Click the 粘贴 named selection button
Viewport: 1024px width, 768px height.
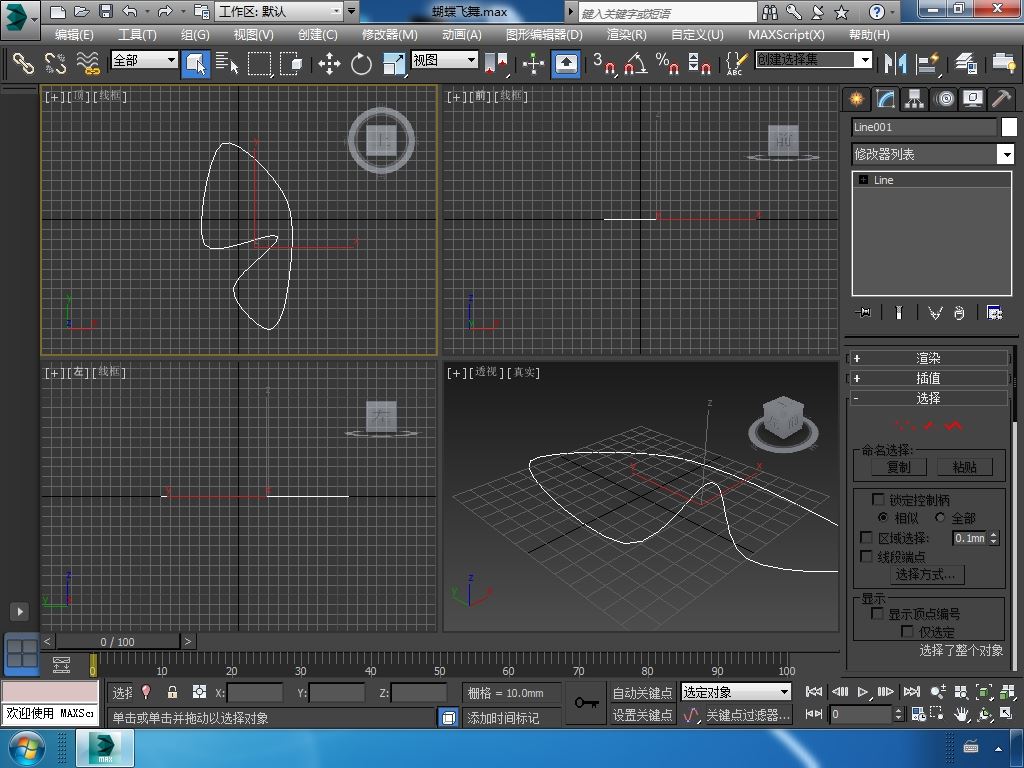965,467
